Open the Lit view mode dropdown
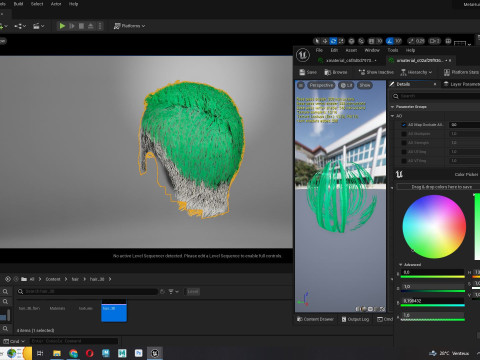Viewport: 480px width, 360px height. click(x=346, y=85)
